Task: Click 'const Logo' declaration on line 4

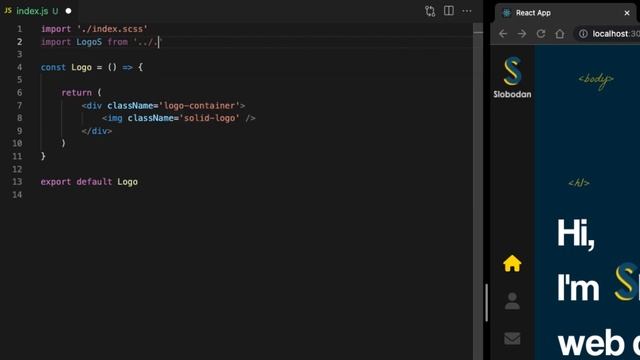Action: click(x=66, y=67)
